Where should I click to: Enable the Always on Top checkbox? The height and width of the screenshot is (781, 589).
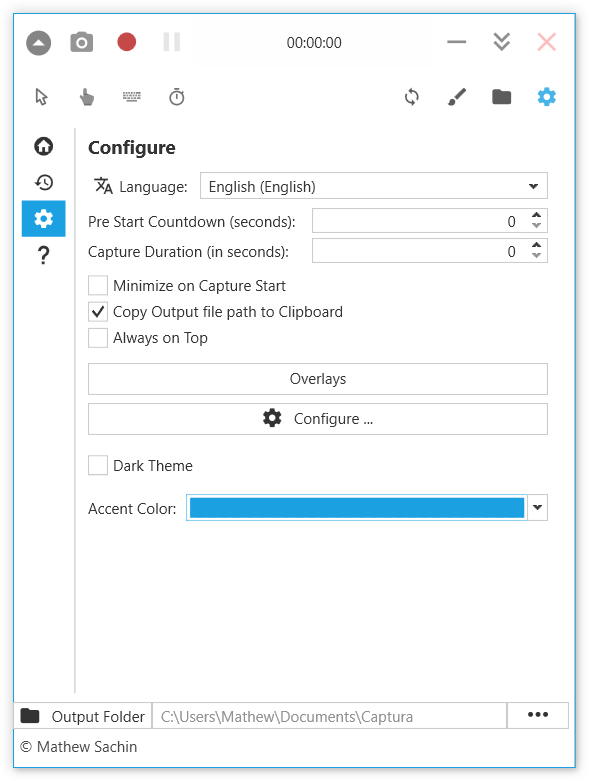click(x=98, y=338)
